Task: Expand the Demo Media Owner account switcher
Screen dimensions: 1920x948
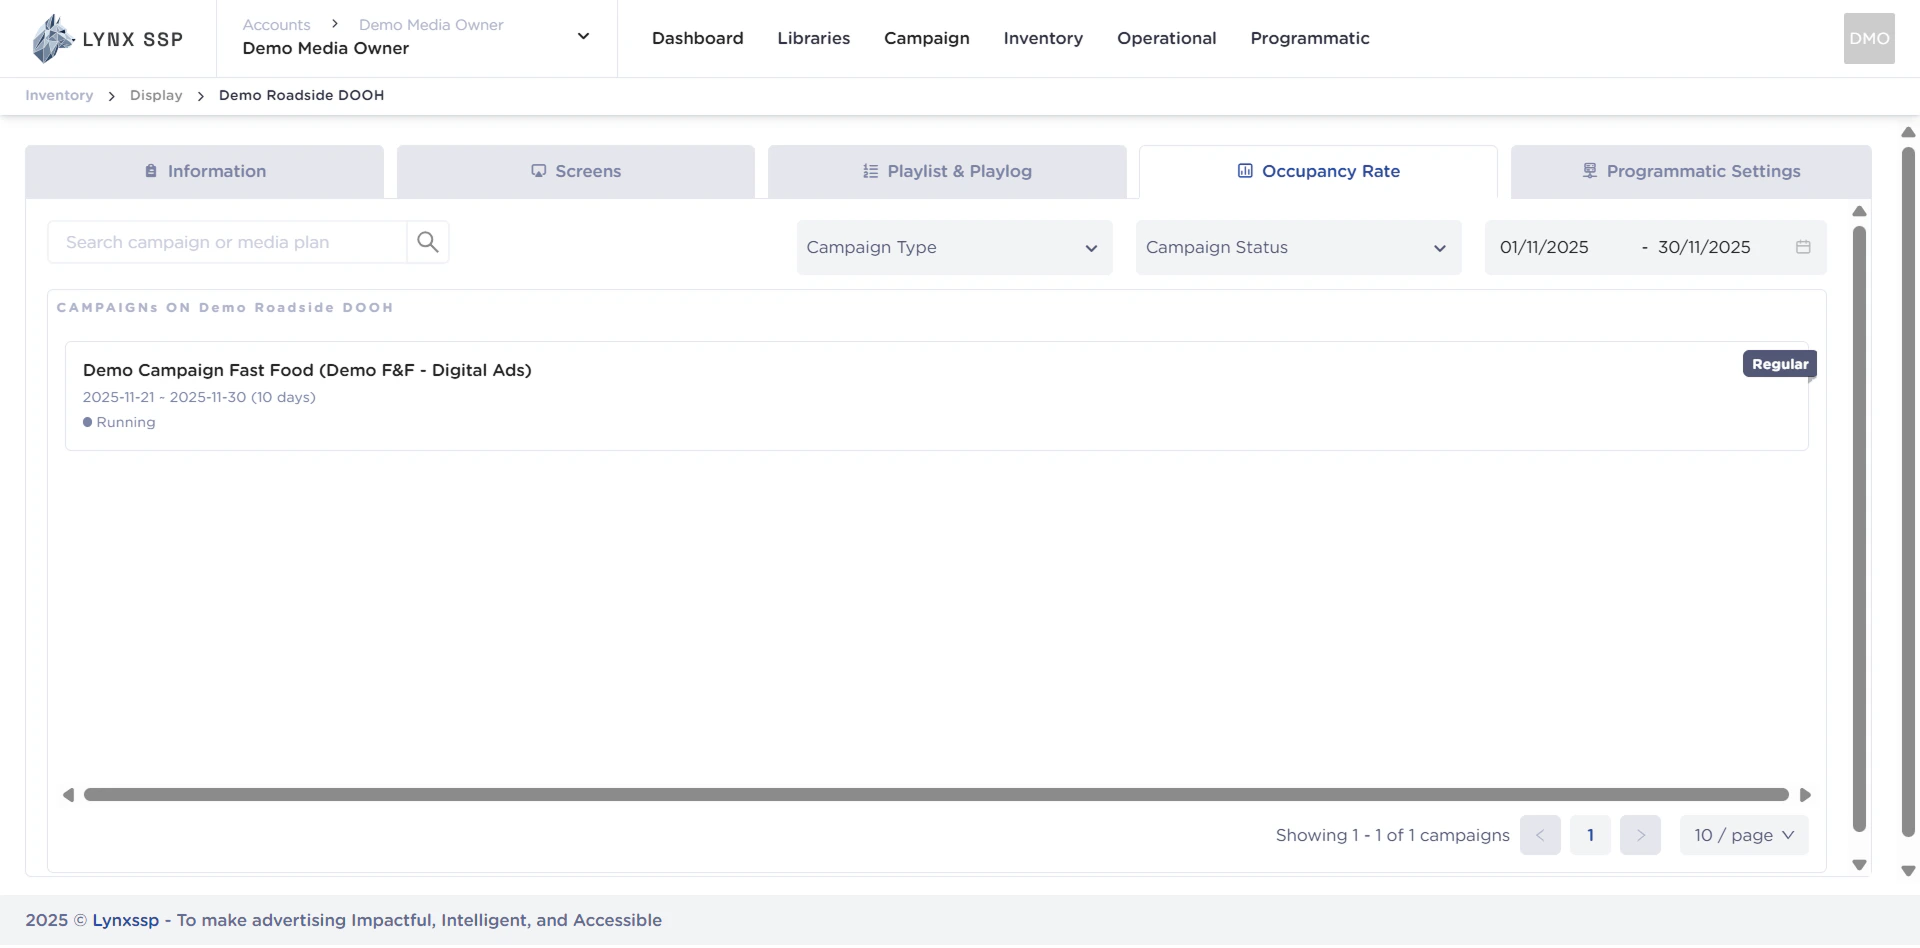Action: (584, 37)
